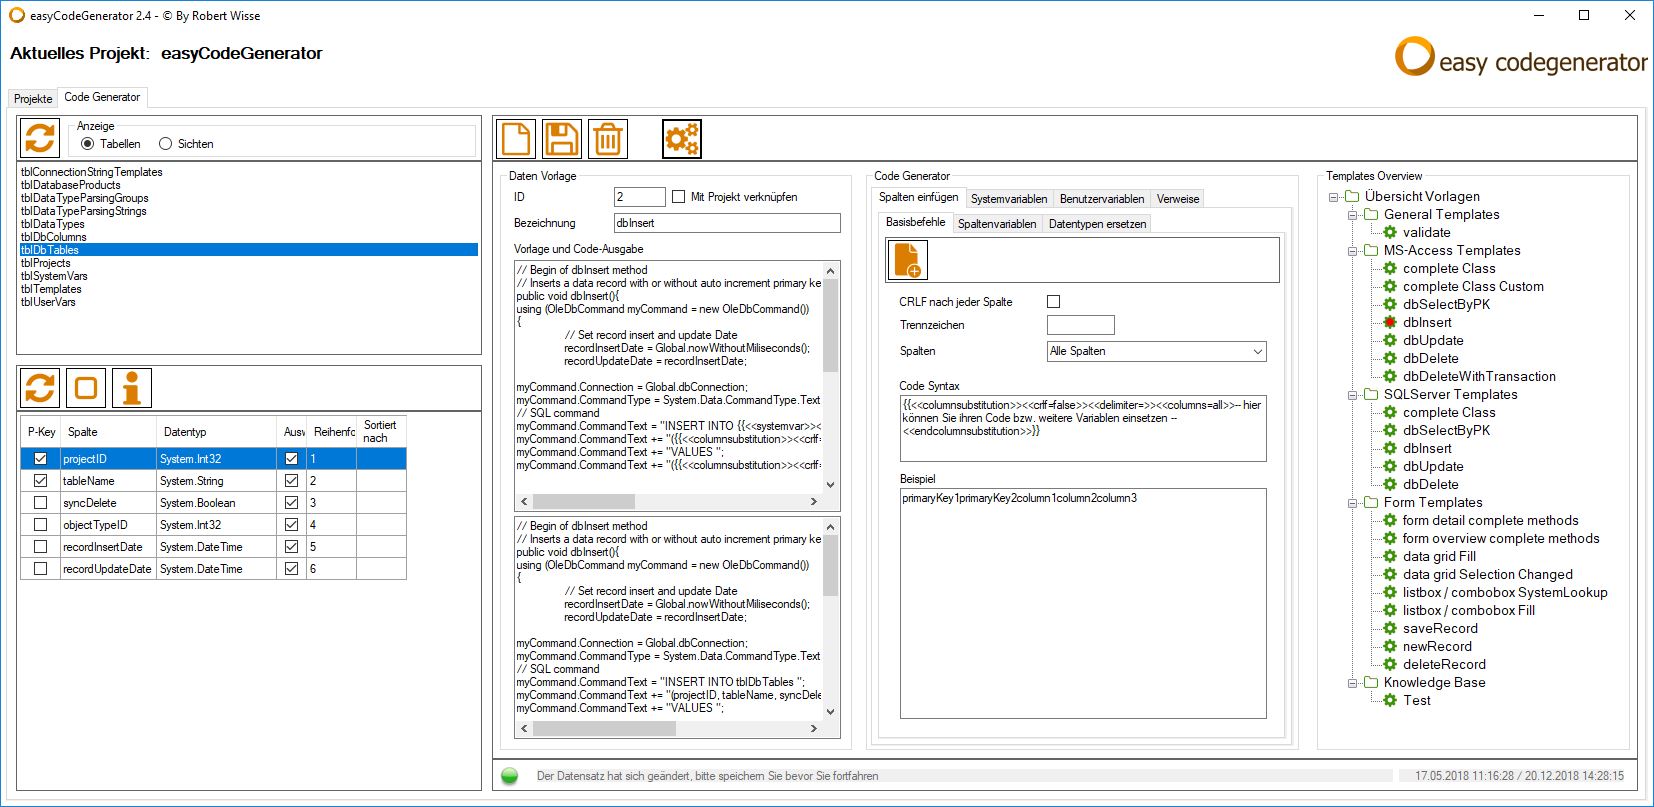Switch to the Spaltenvariablen tab
Image resolution: width=1654 pixels, height=807 pixels.
[997, 224]
